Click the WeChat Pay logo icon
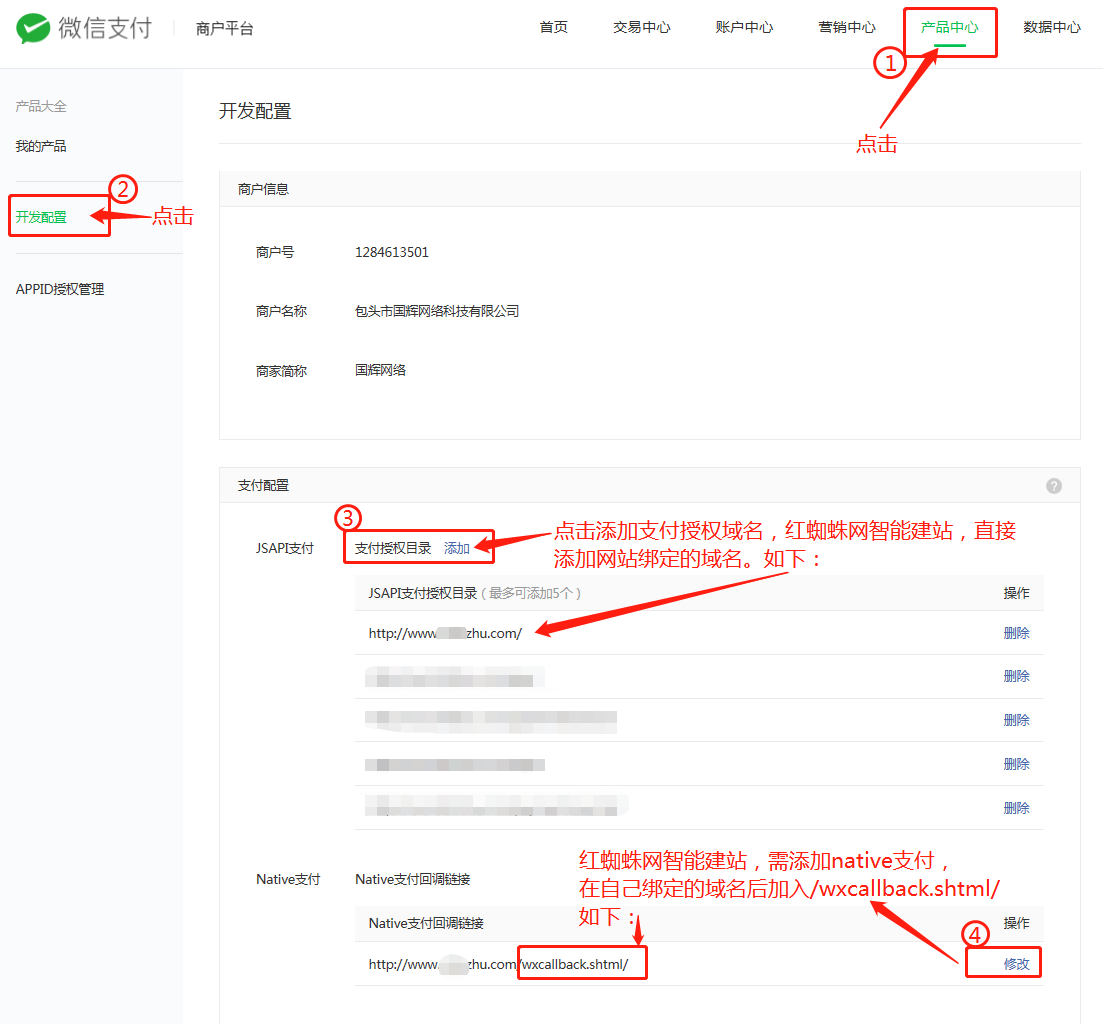 [33, 28]
